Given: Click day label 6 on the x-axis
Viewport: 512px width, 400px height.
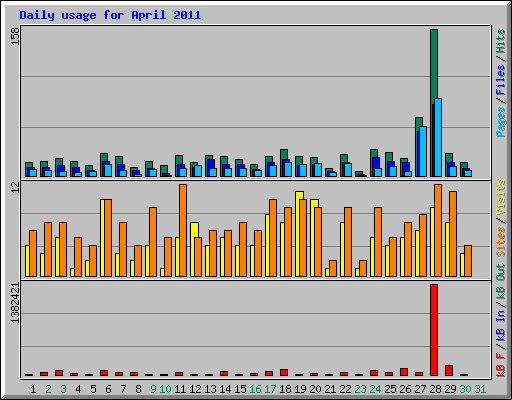Looking at the screenshot, I should coord(108,389).
